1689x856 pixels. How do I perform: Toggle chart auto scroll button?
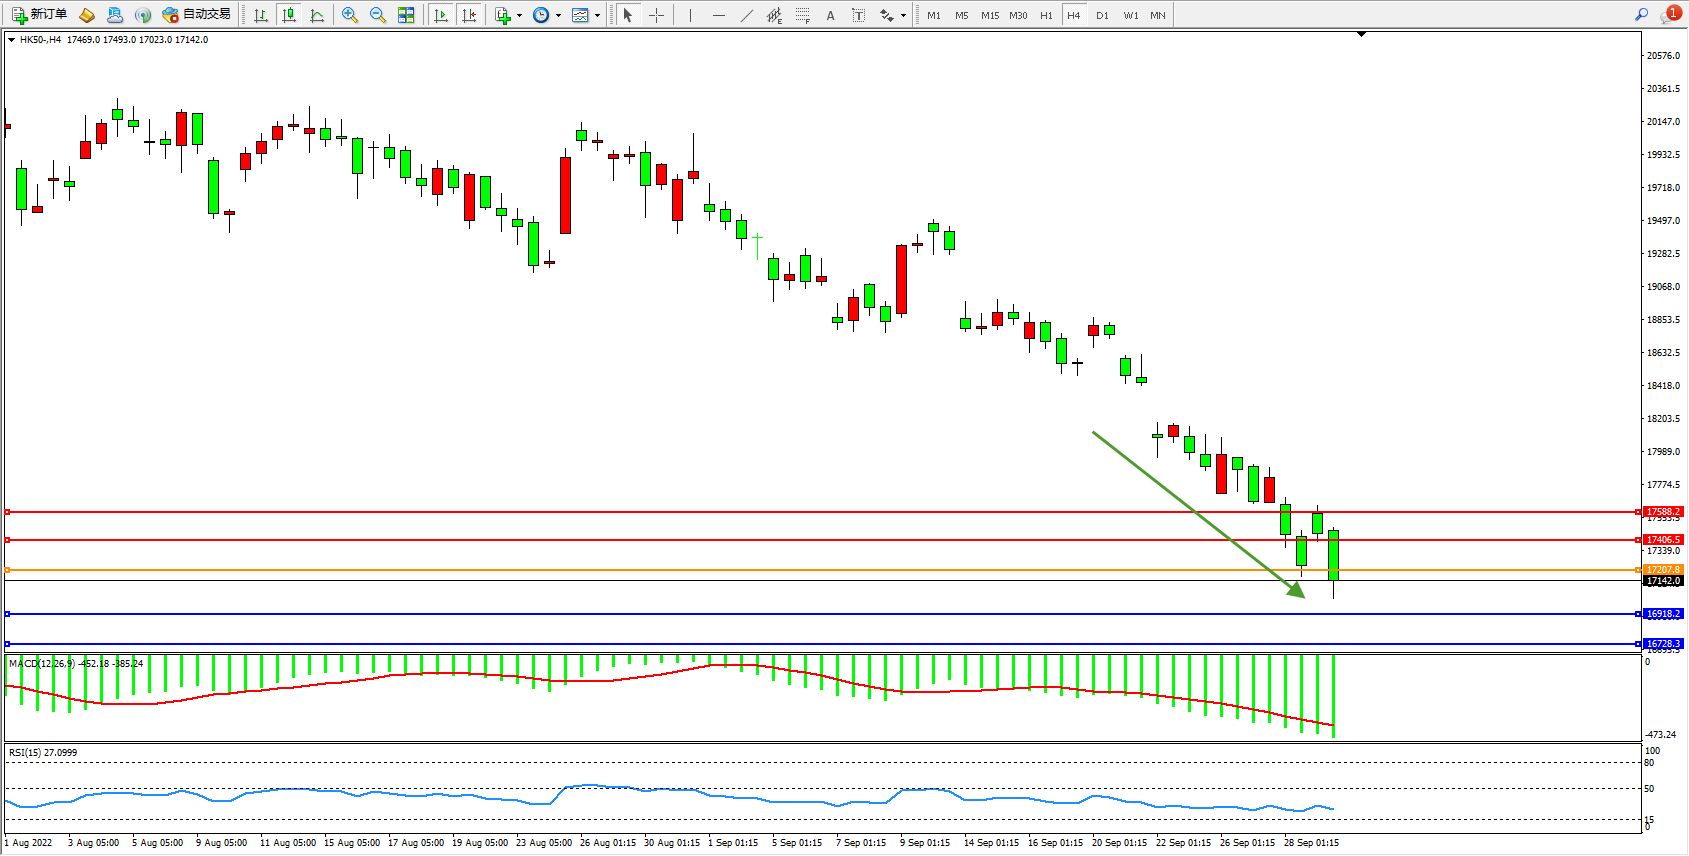(441, 15)
